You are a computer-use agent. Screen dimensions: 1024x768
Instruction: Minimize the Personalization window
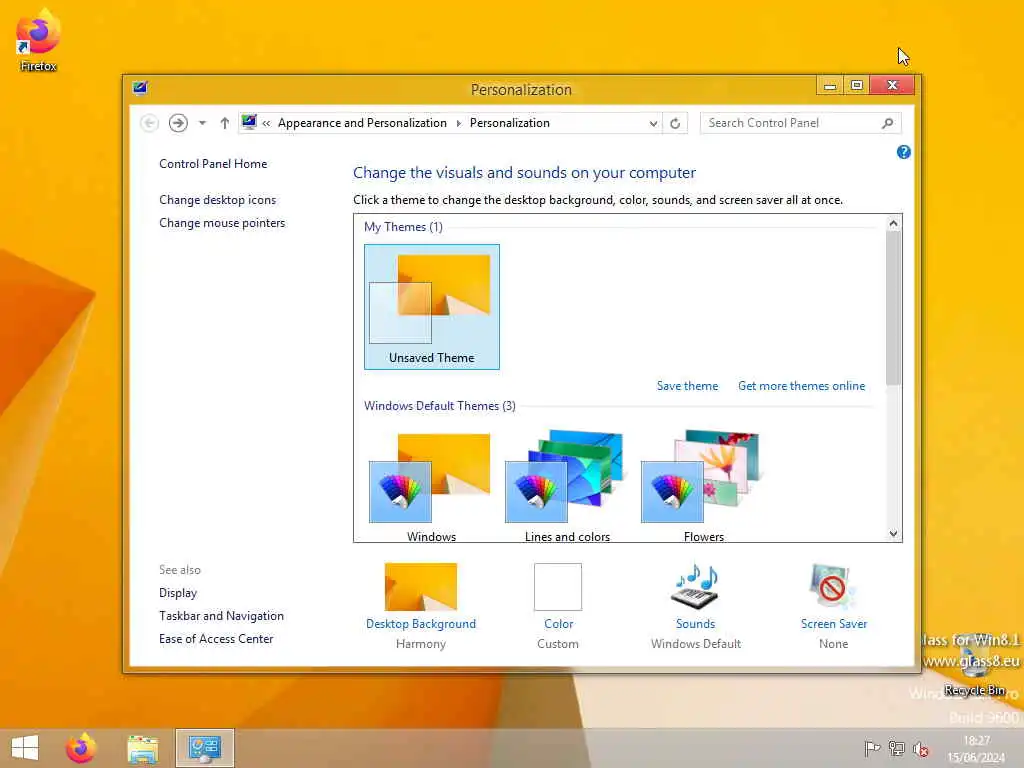(x=830, y=86)
